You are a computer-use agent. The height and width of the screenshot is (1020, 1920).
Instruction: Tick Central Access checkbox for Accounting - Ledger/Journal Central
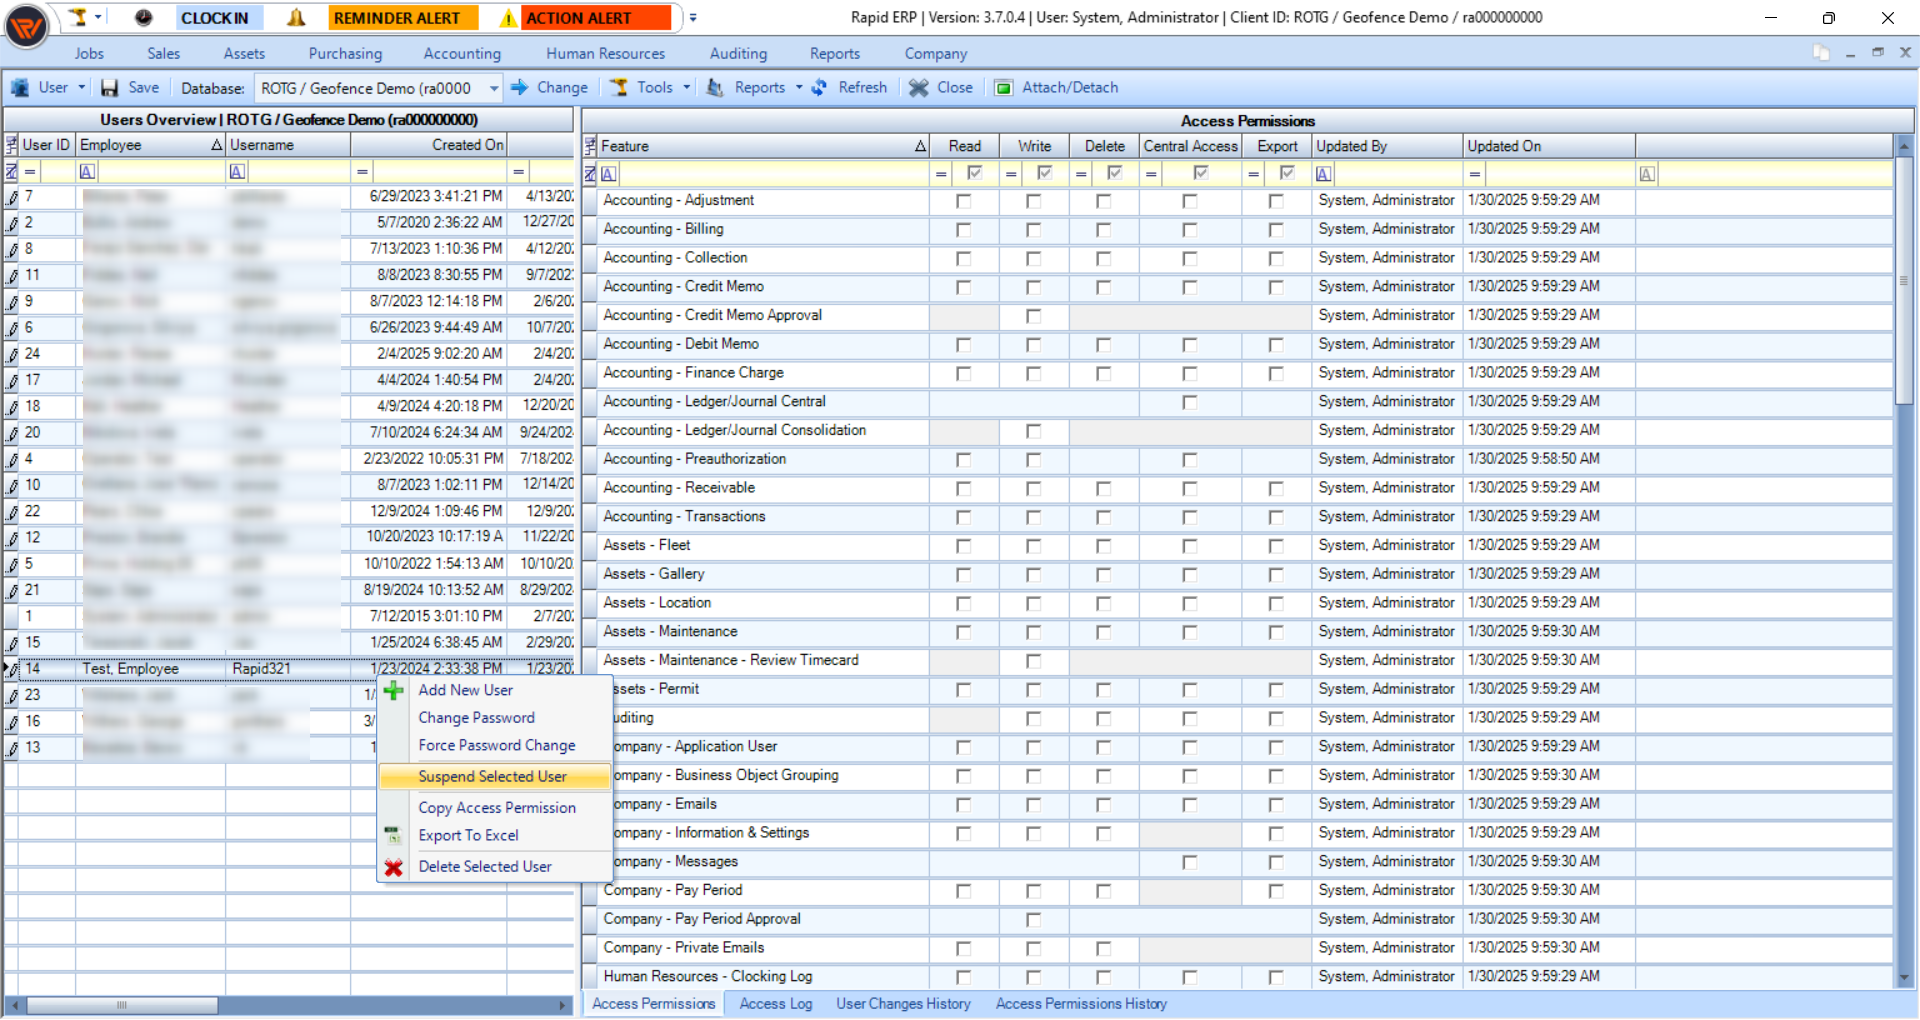click(x=1189, y=403)
